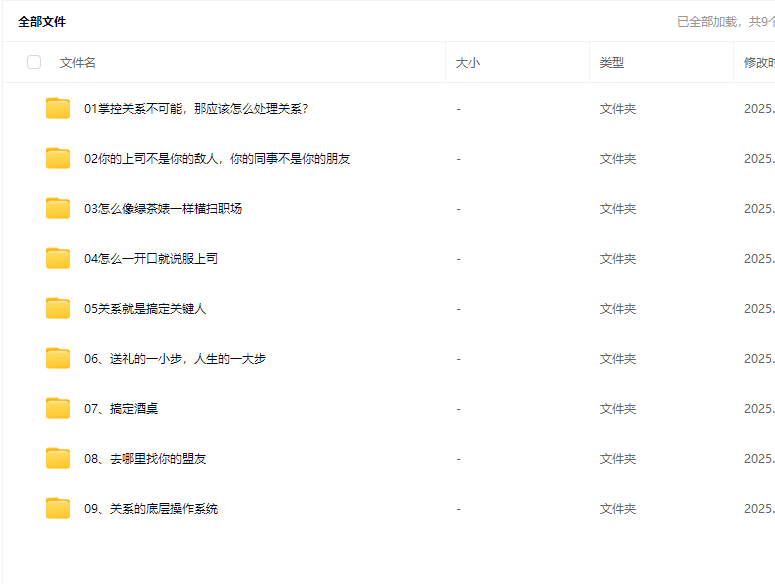The image size is (775, 584).
Task: Click folder icon for 06、送礼的一小步
Action: [58, 358]
